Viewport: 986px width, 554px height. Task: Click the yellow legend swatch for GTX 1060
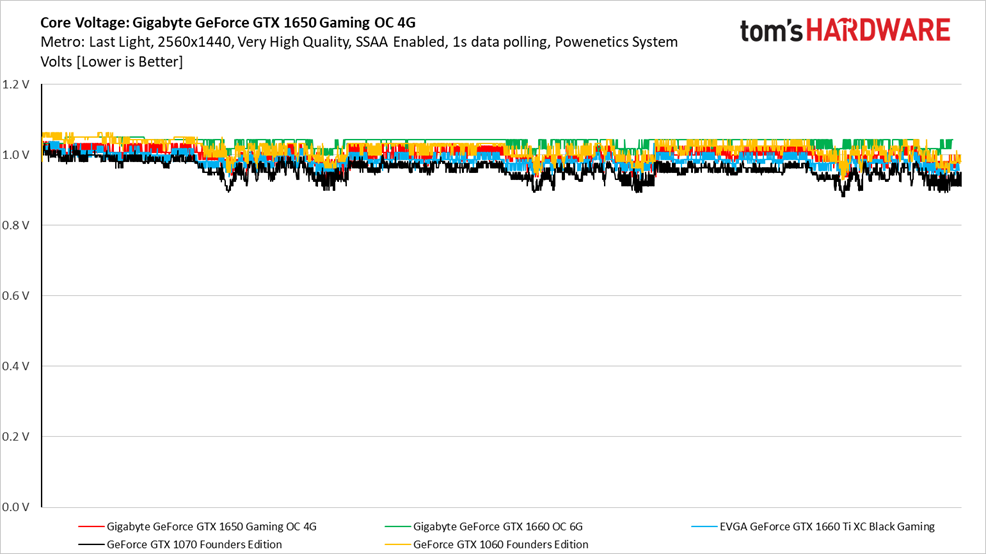tap(397, 545)
